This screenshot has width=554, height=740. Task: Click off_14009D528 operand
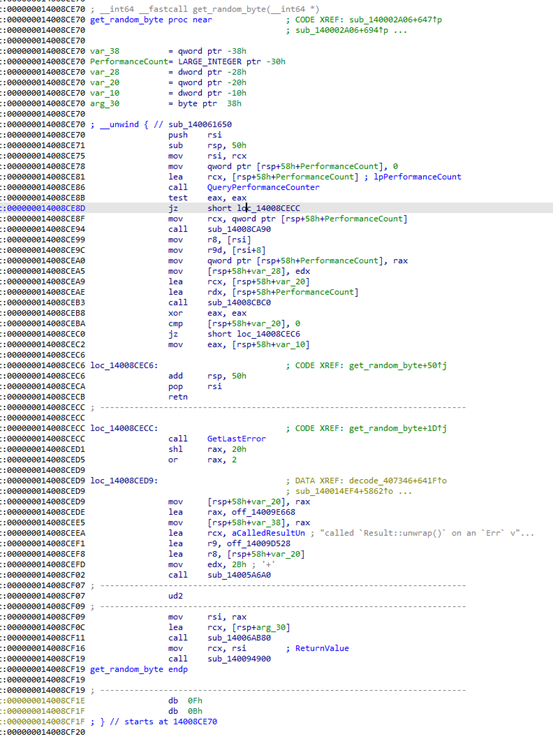[259, 544]
